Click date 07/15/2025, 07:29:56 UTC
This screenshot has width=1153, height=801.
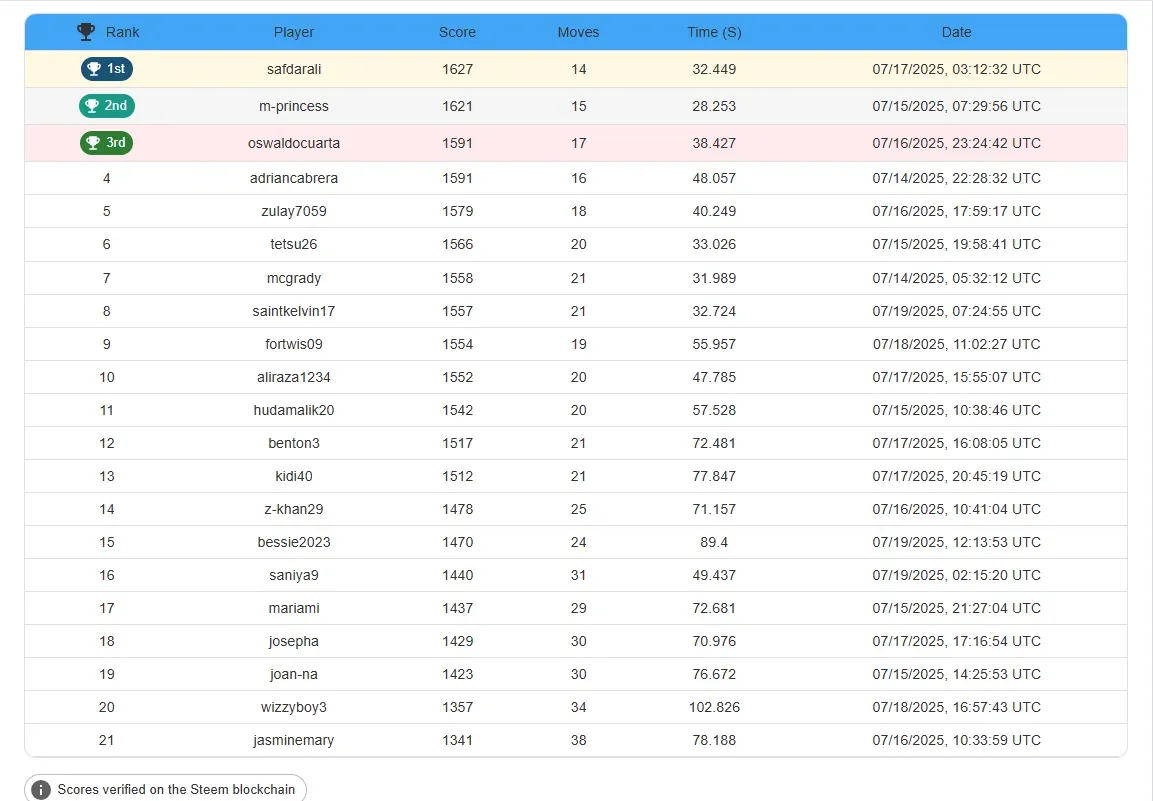[957, 106]
